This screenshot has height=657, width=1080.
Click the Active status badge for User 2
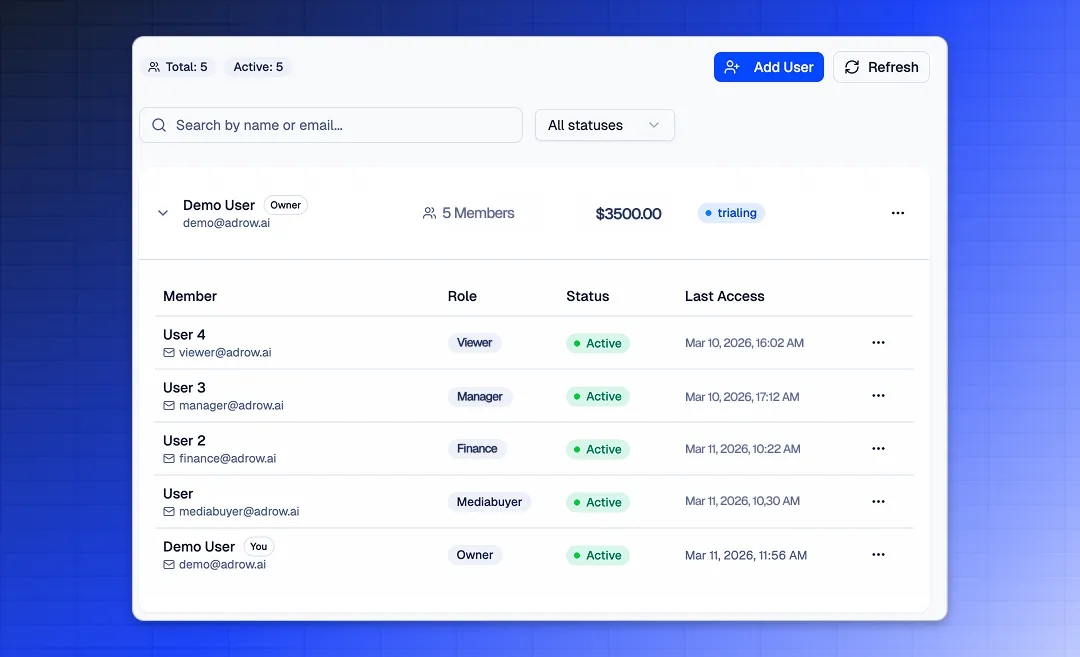597,450
